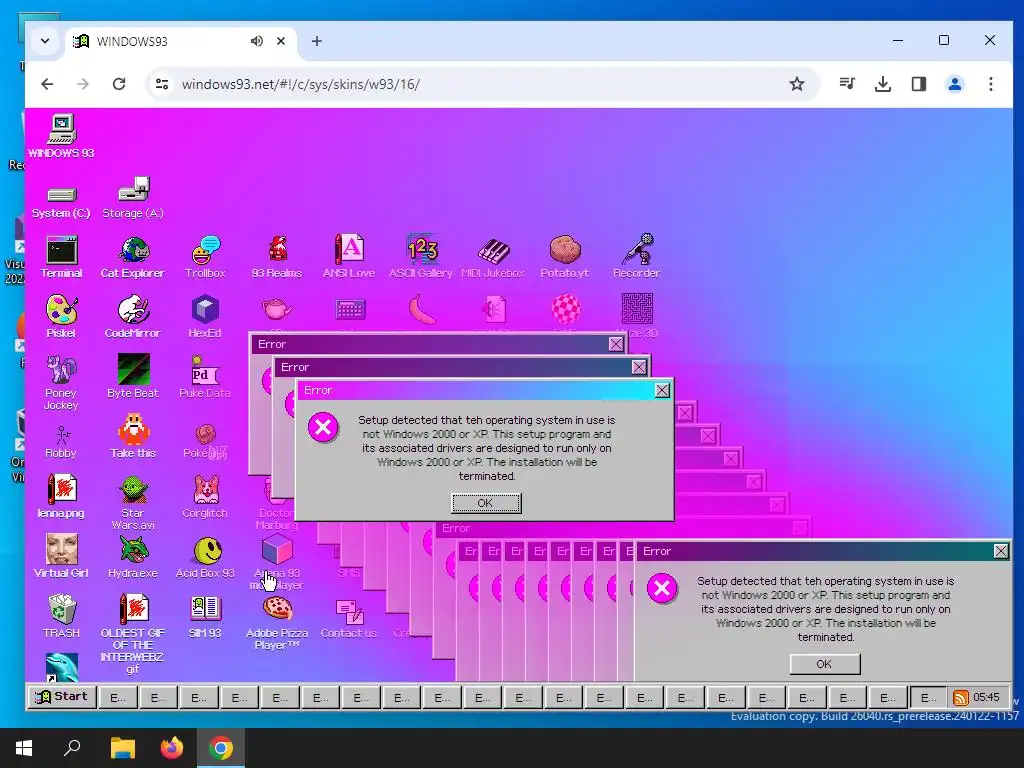Open media controls in Chrome toolbar
The width and height of the screenshot is (1024, 768).
[x=847, y=84]
